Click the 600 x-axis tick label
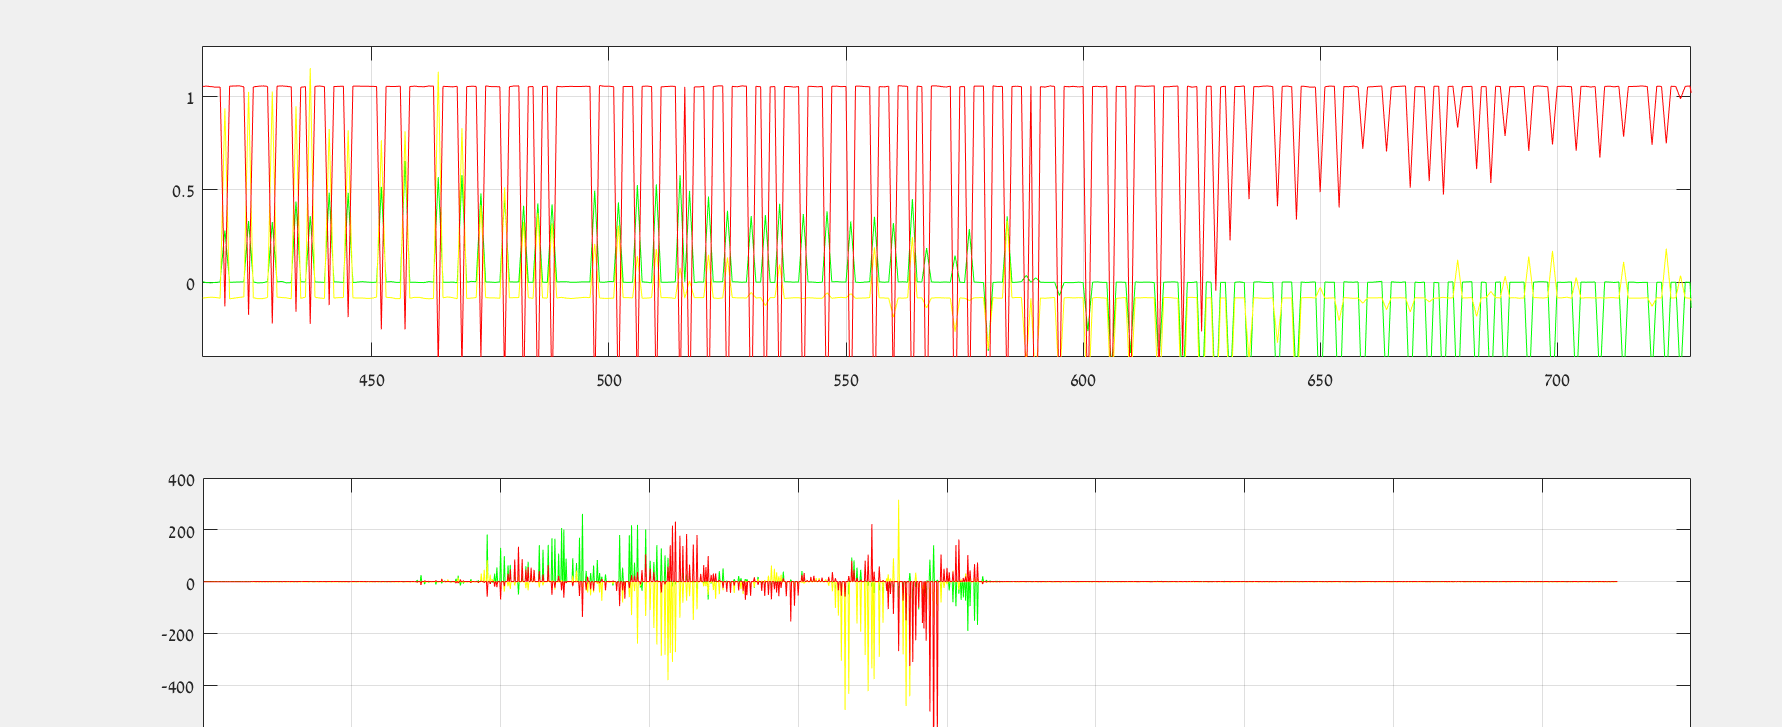 (x=1083, y=381)
